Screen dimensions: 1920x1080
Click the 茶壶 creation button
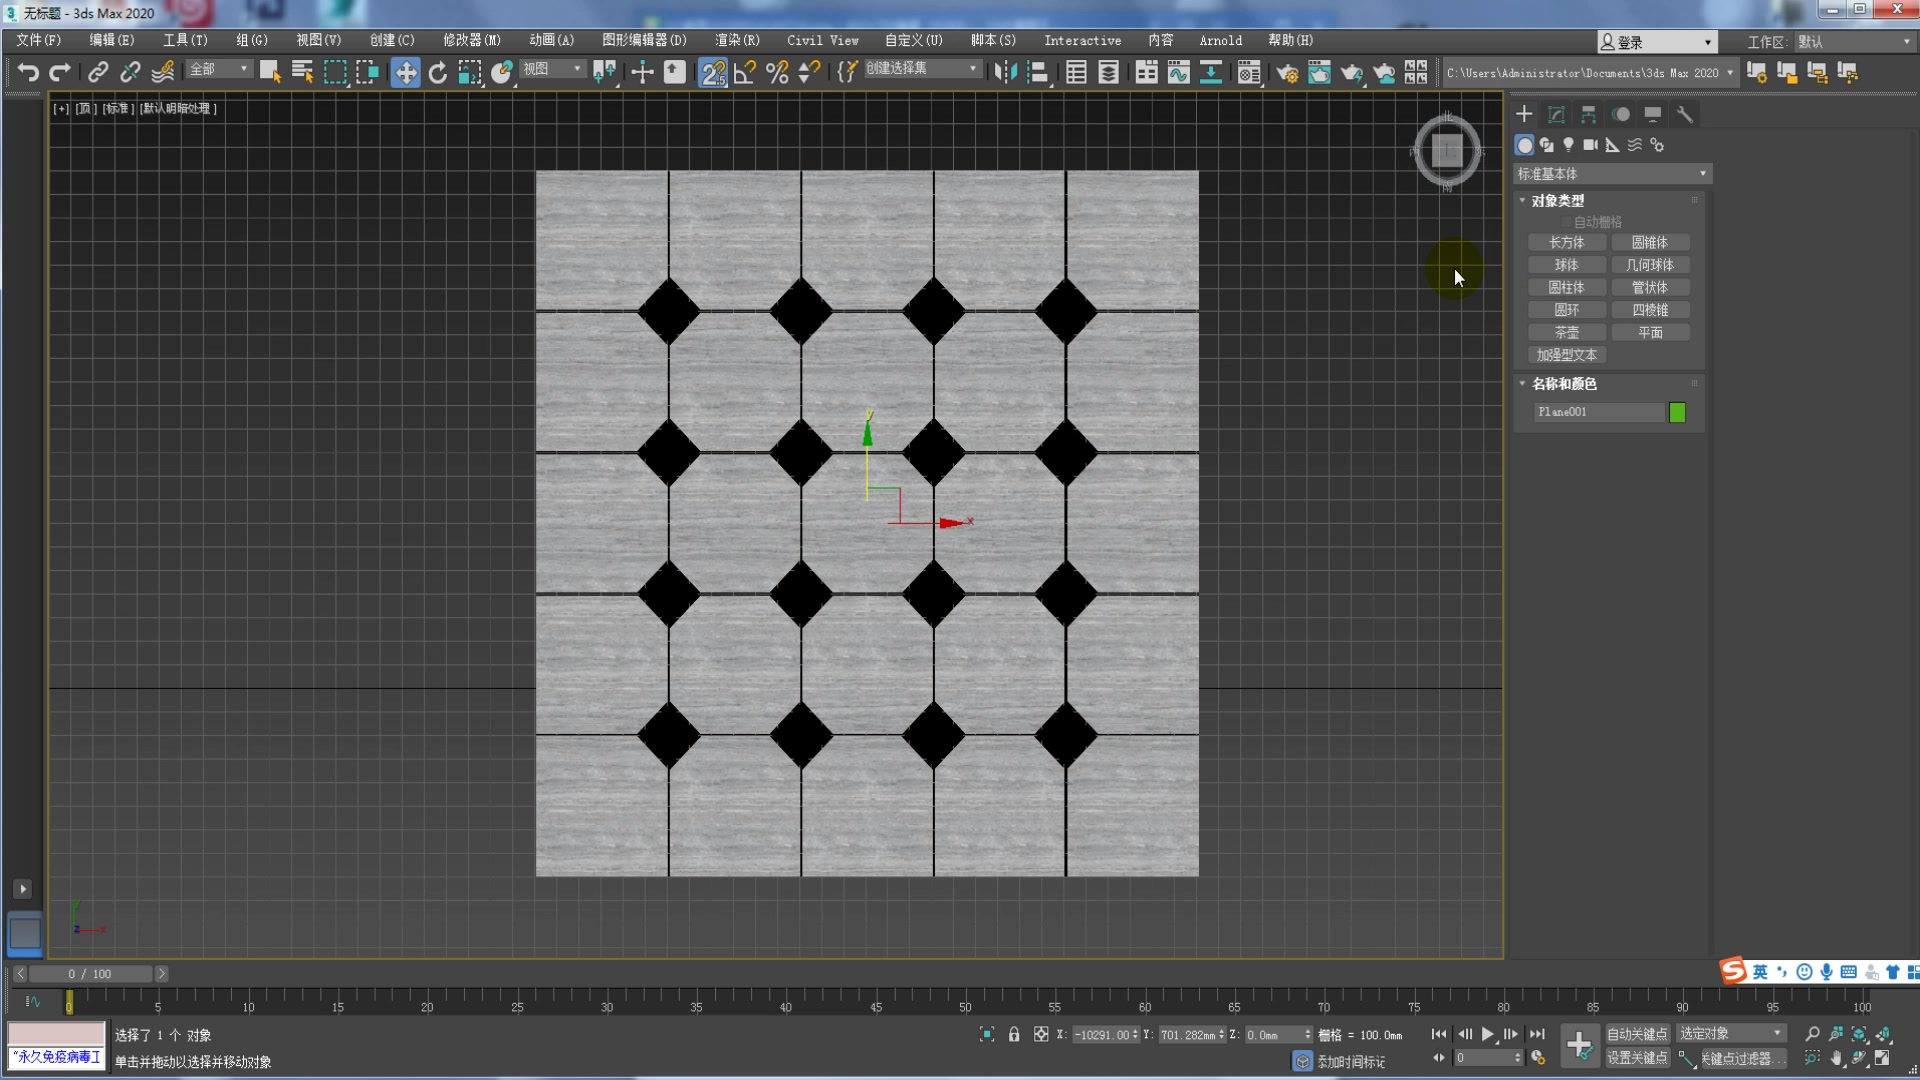tap(1567, 332)
